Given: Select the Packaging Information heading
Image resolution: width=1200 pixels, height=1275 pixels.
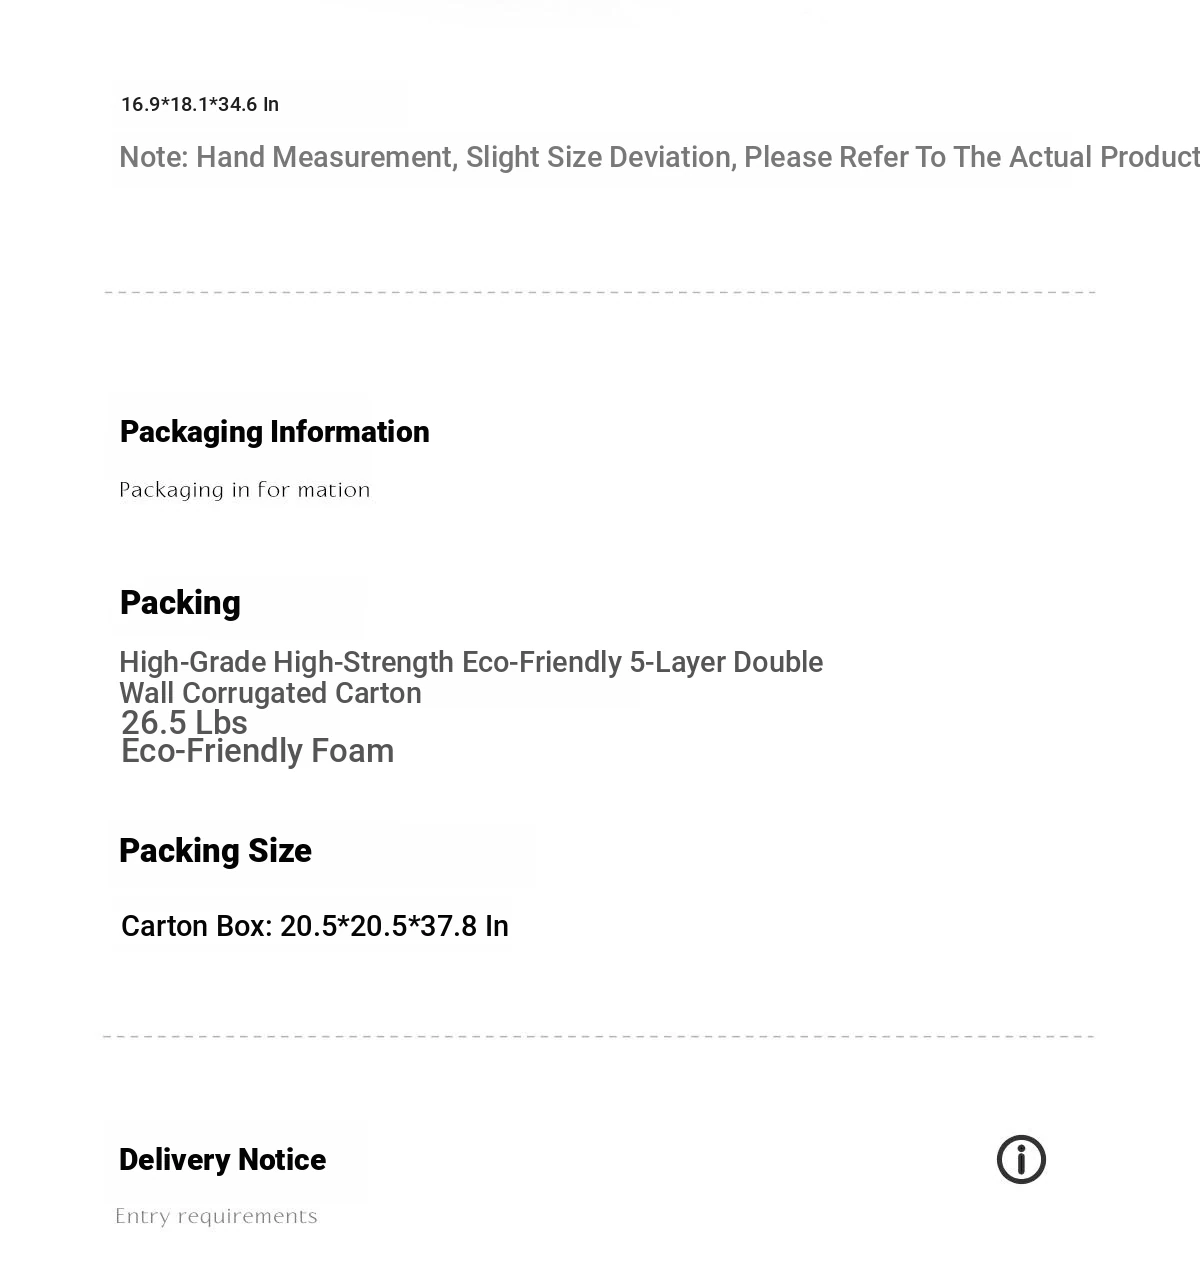Looking at the screenshot, I should tap(274, 432).
